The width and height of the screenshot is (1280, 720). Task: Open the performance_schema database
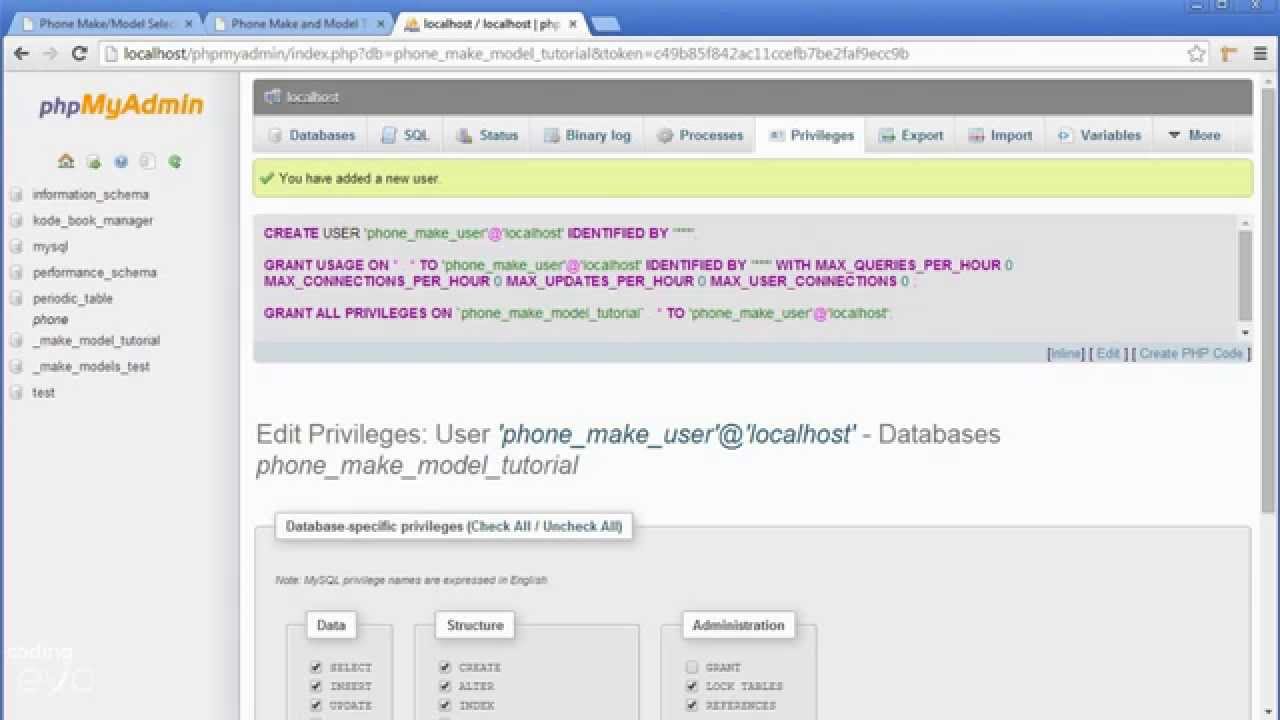[x=94, y=273]
